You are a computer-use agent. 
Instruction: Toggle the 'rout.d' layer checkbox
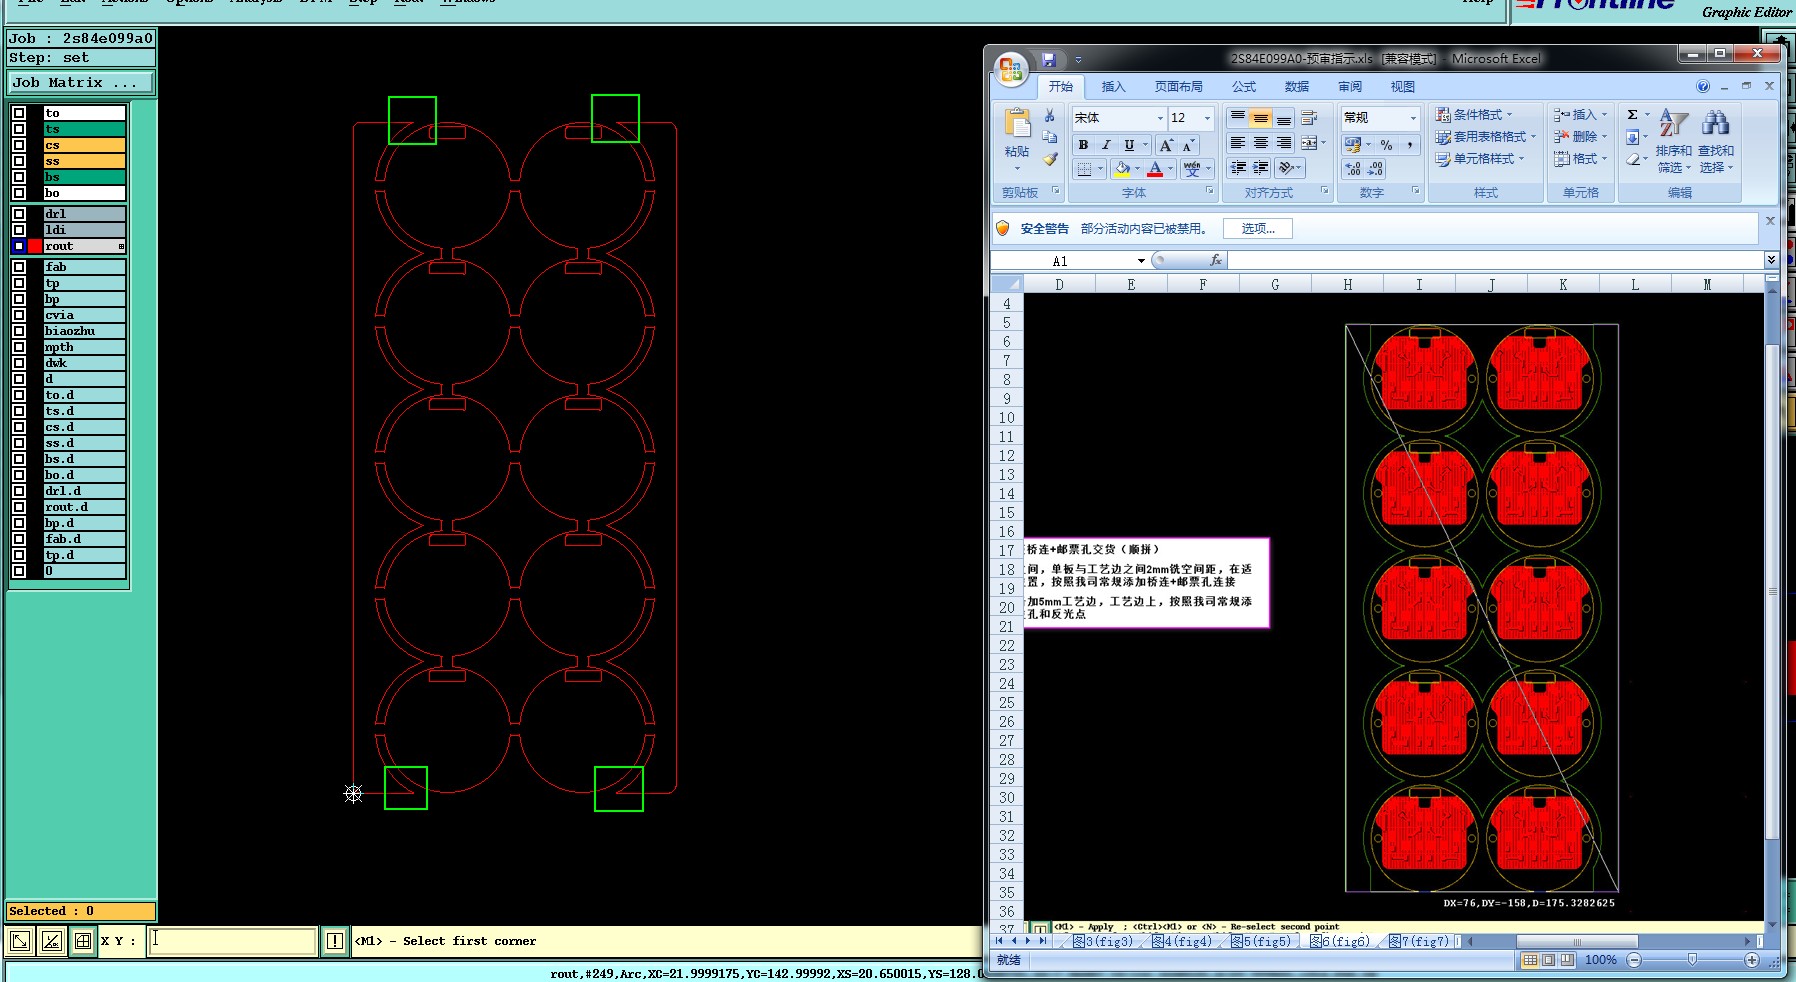coord(19,507)
